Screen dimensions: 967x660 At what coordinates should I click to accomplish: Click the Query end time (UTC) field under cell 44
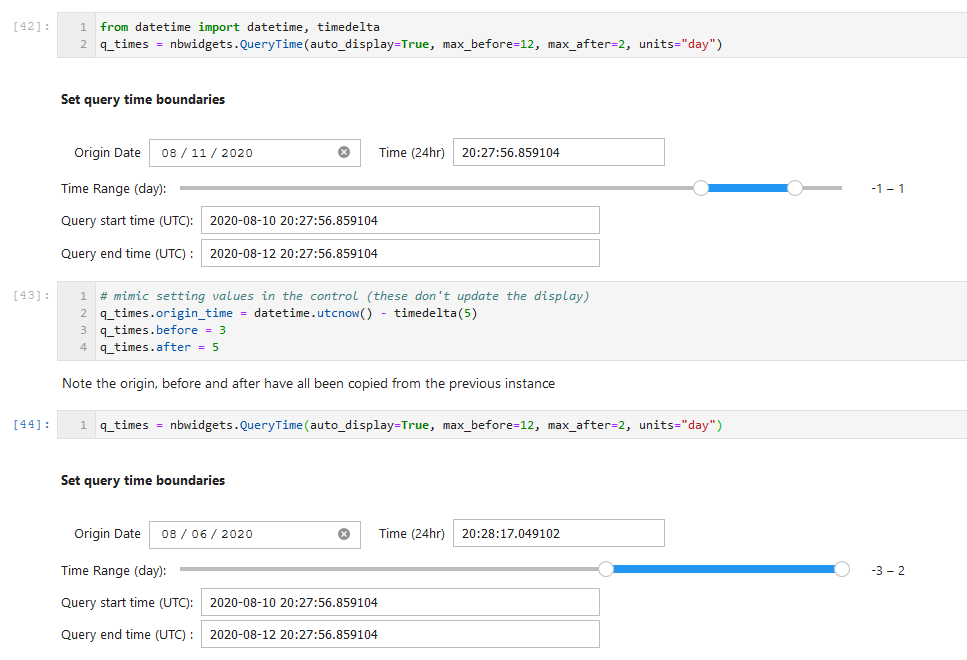coord(400,634)
